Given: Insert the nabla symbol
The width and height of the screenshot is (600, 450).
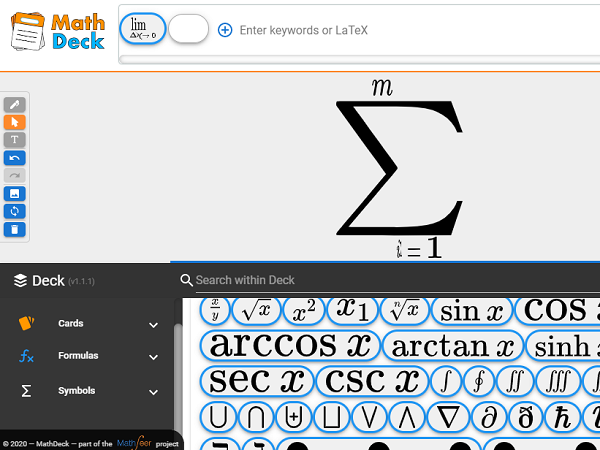Looking at the screenshot, I should [448, 417].
